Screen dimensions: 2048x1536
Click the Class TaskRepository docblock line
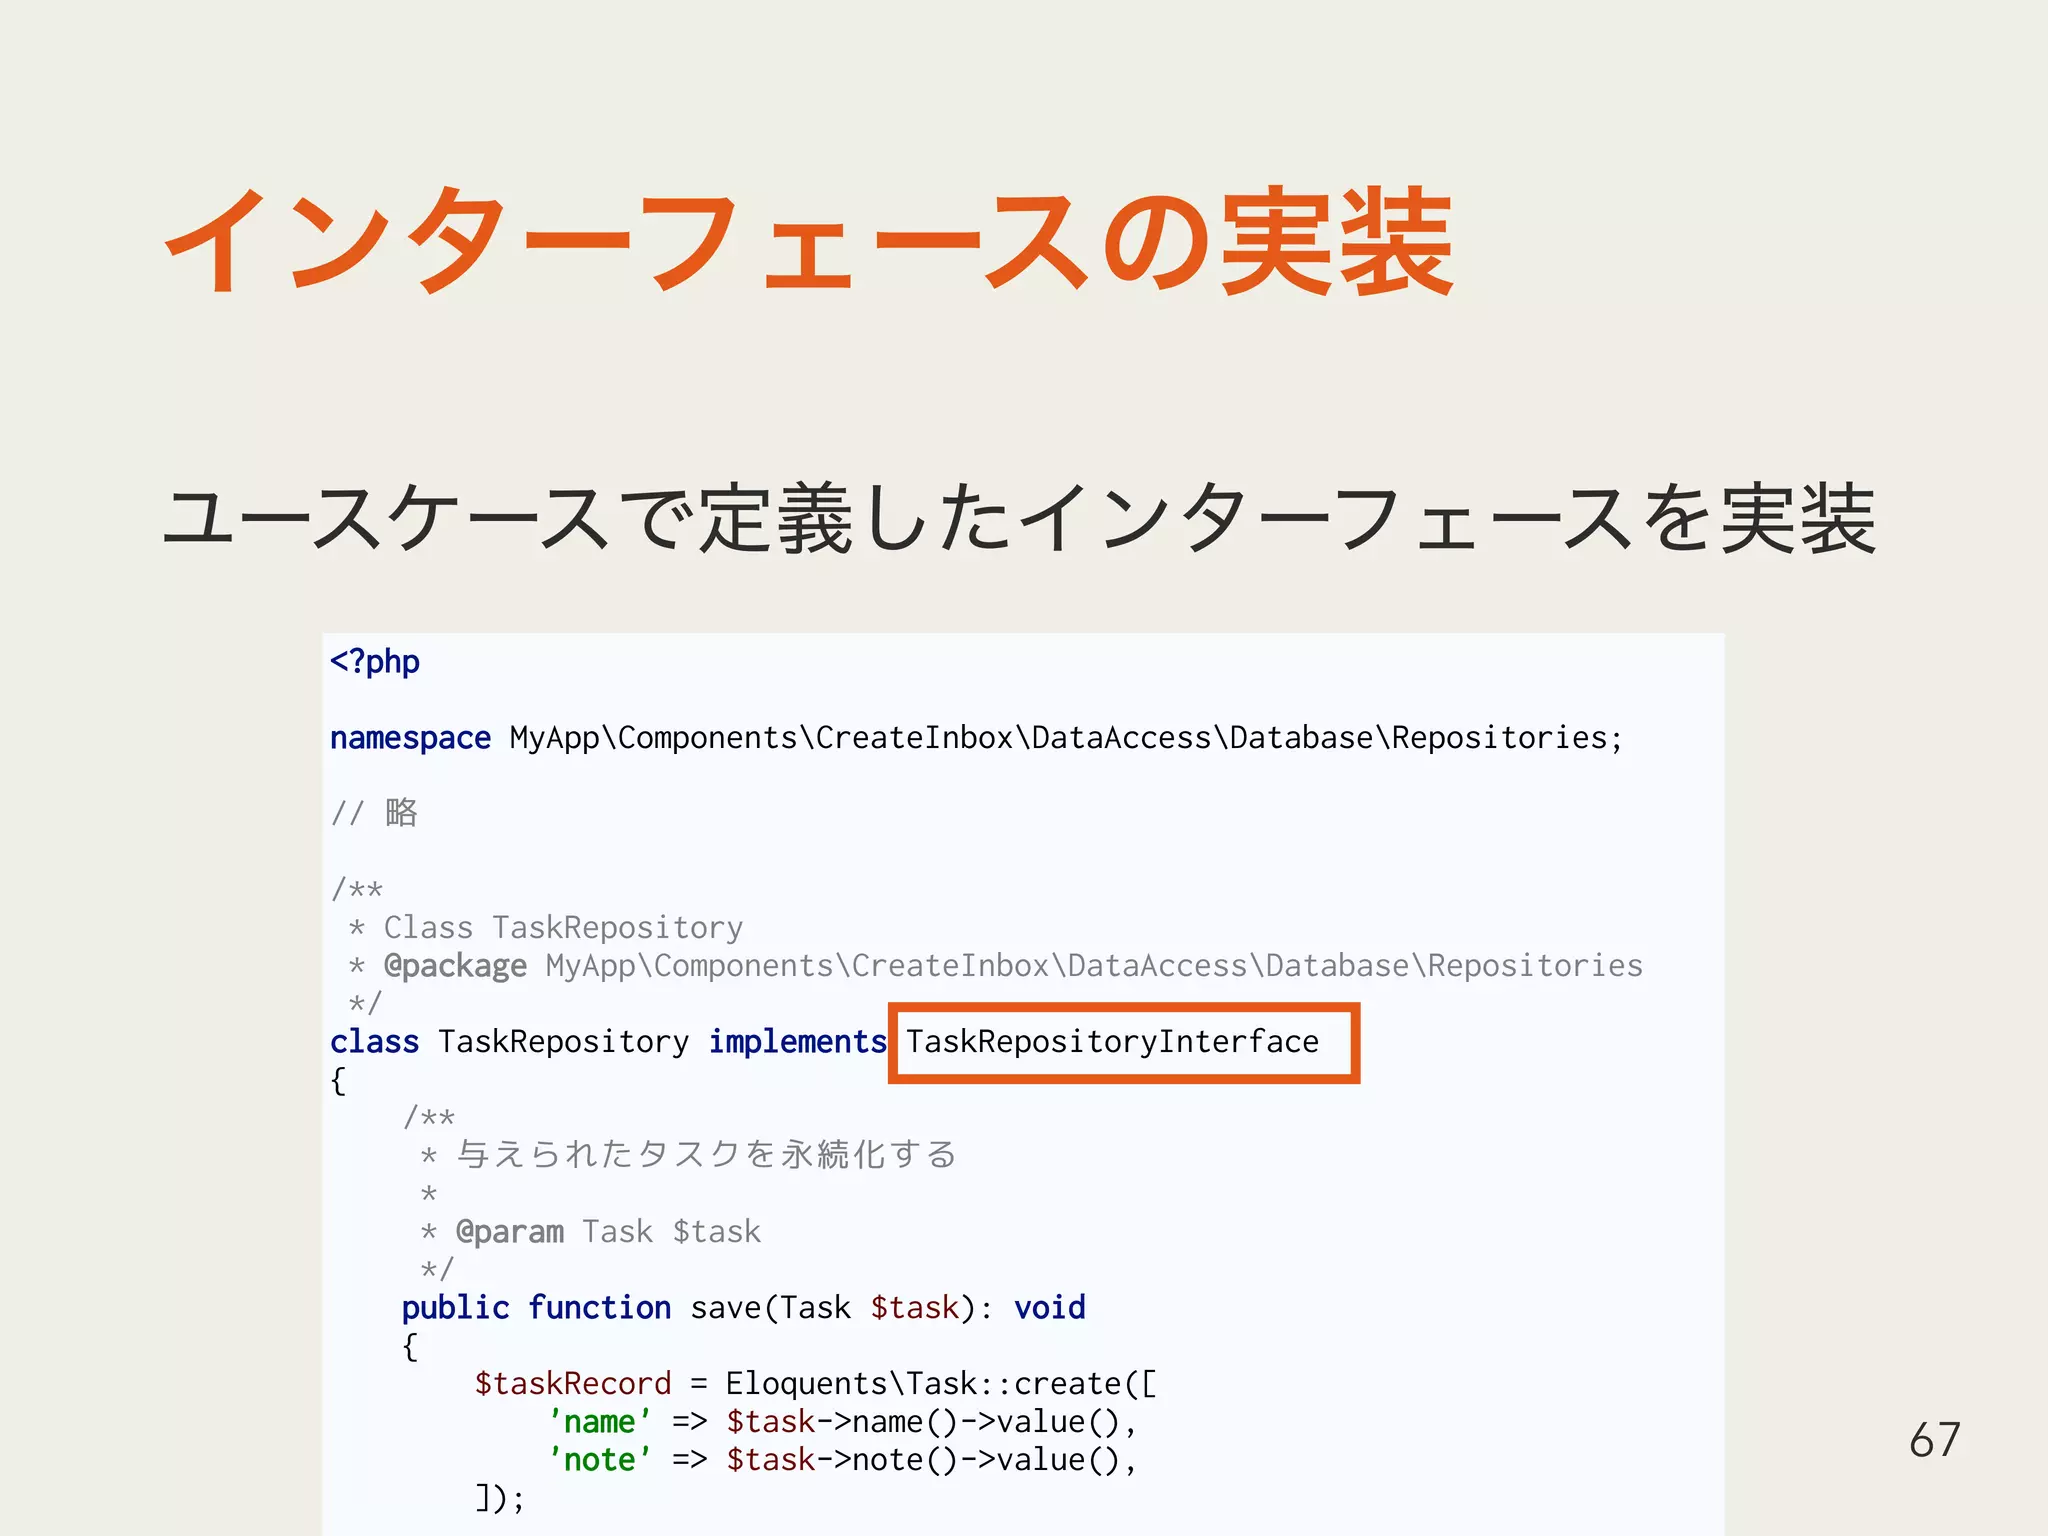[563, 928]
